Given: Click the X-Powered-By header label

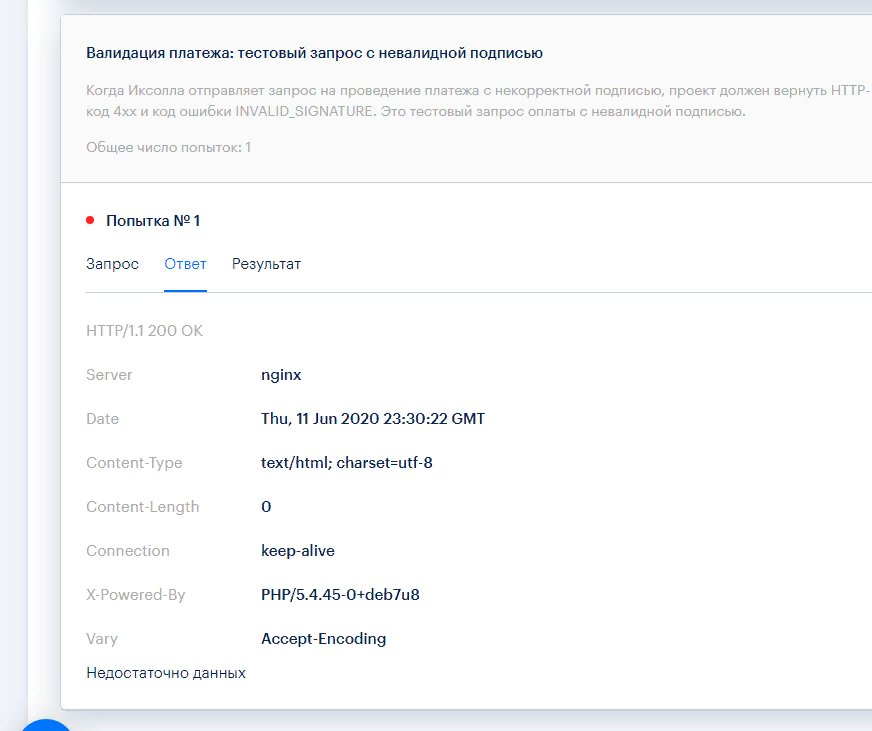Looking at the screenshot, I should click(x=136, y=595).
